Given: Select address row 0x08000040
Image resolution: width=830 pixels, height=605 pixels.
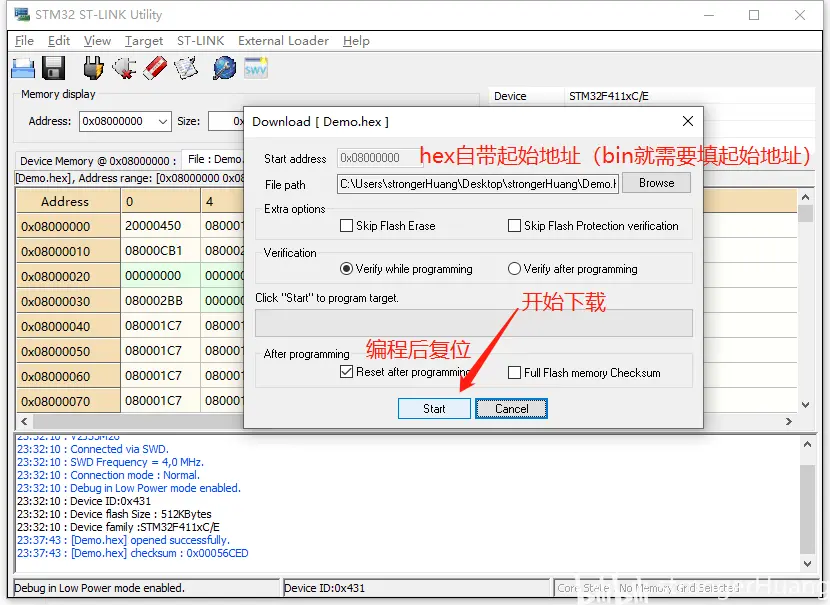Looking at the screenshot, I should [68, 326].
